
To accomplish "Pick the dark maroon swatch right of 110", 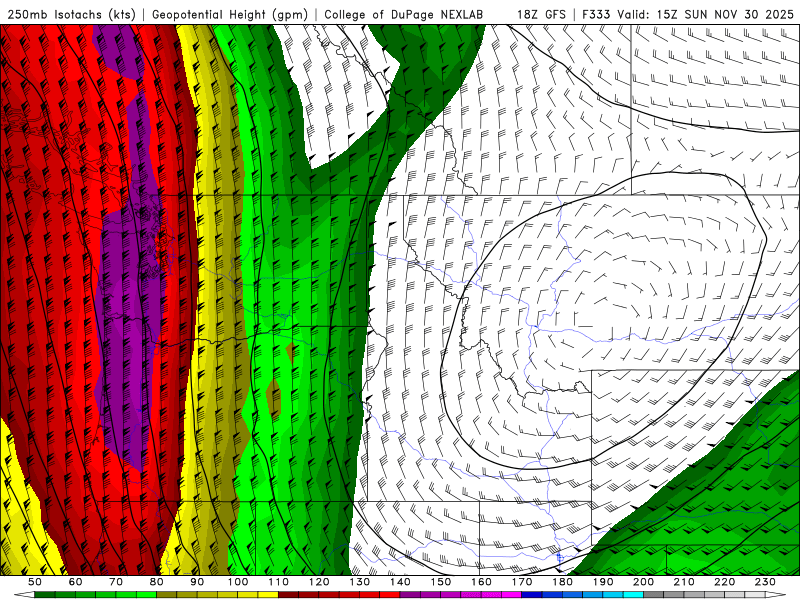I will tap(288, 595).
